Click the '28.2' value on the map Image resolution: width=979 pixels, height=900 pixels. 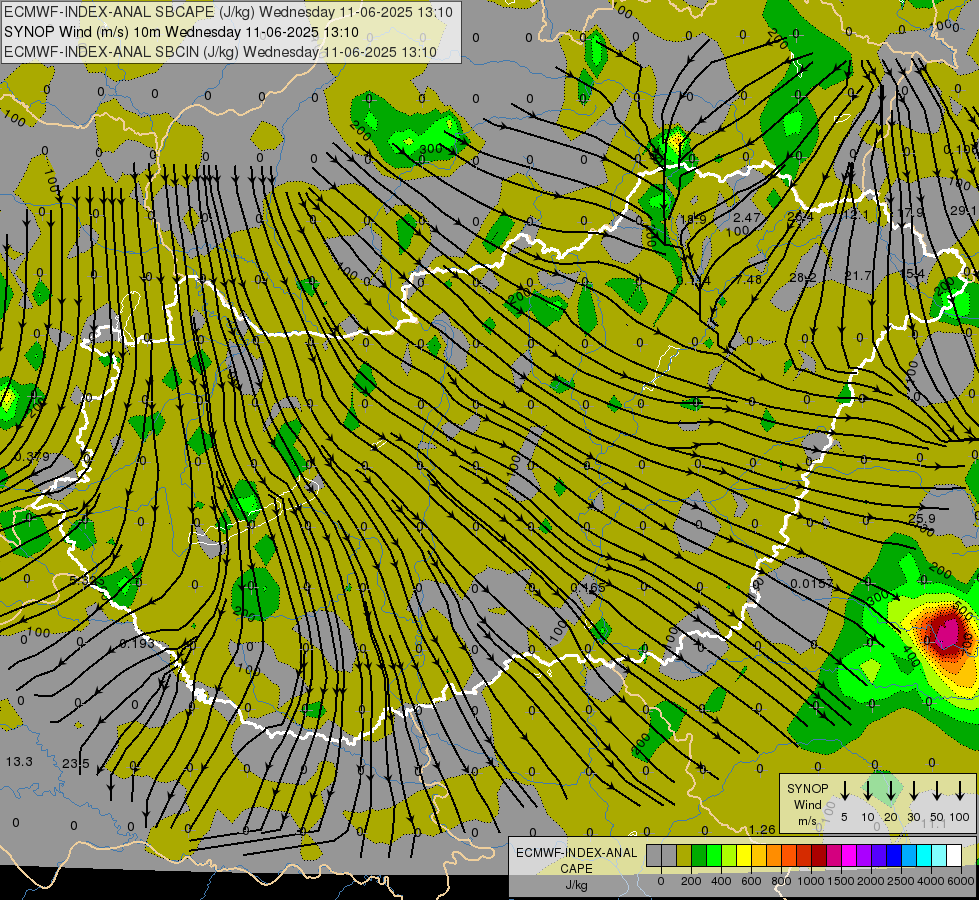[802, 277]
